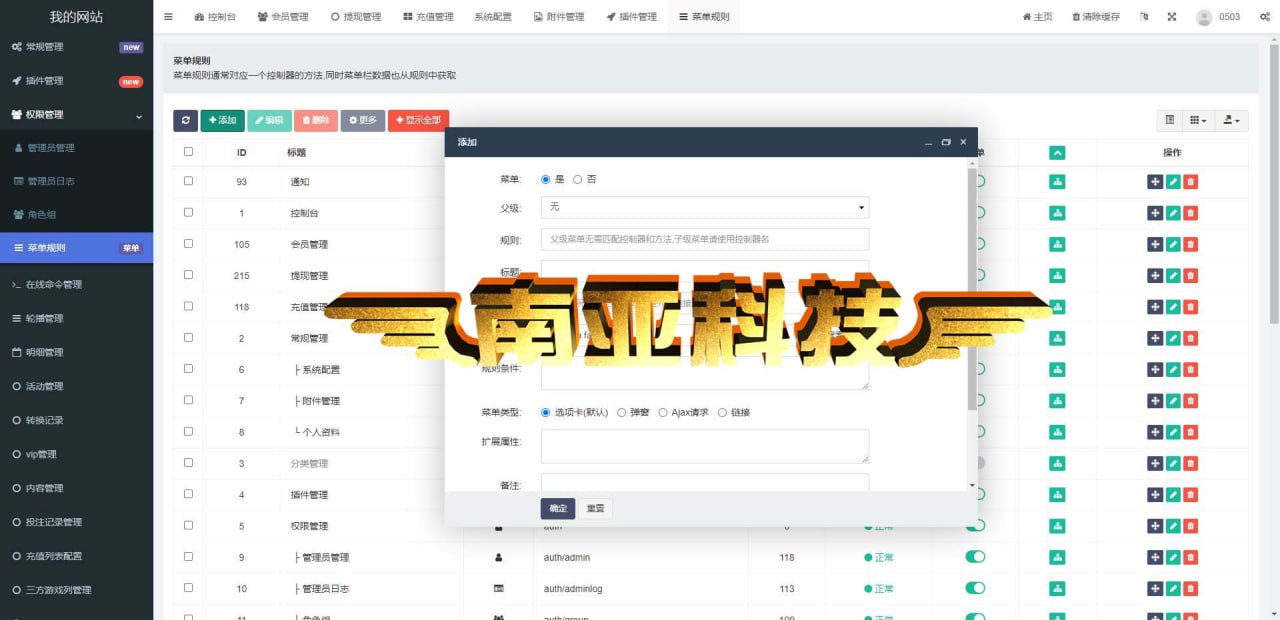The width and height of the screenshot is (1280, 620).
Task: Enter fullscreen using the expand arrows icon
Action: pyautogui.click(x=1171, y=17)
